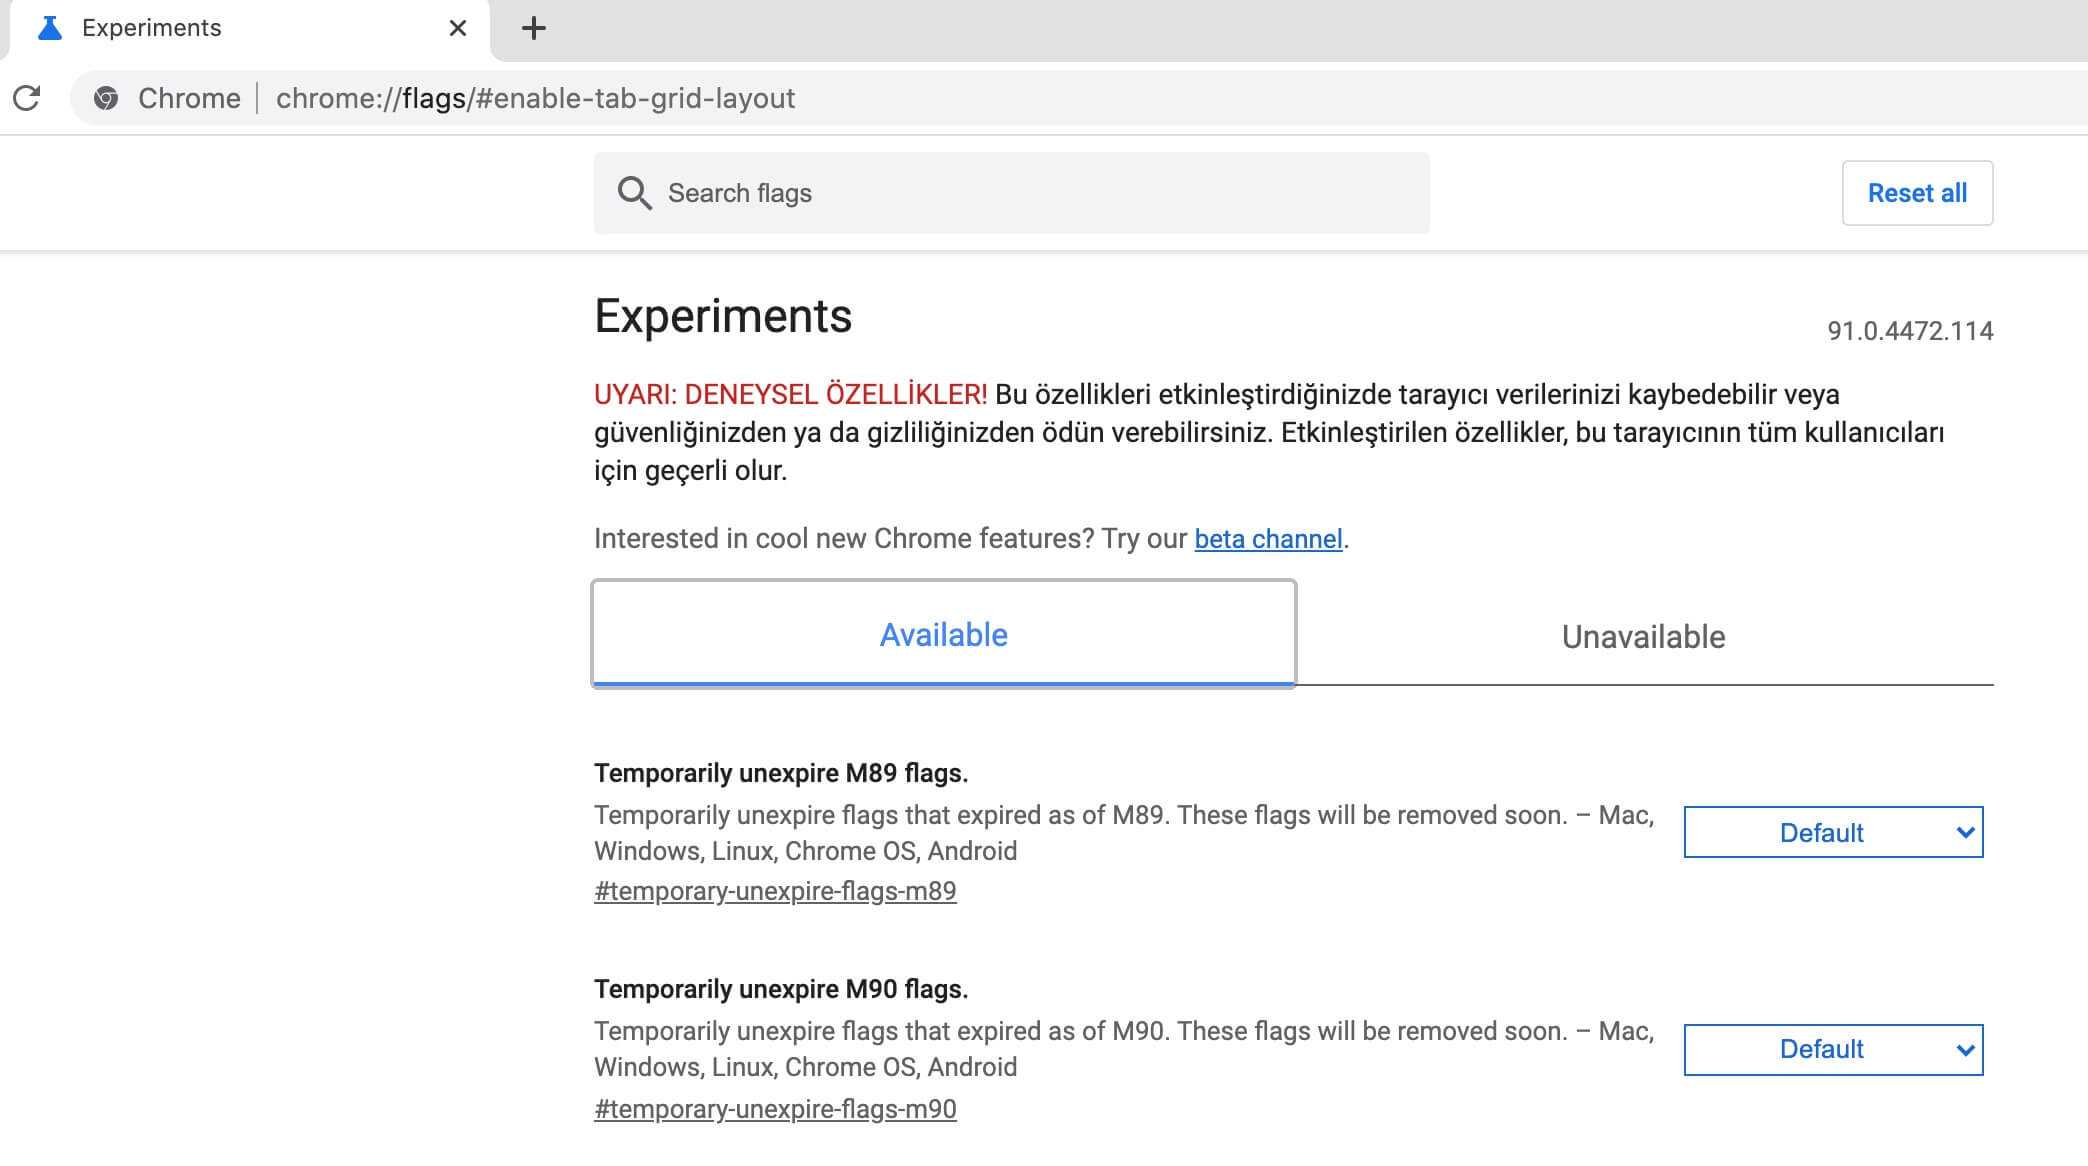Close the Experiments tab
Screen dimensions: 2088x1166
[x=458, y=28]
